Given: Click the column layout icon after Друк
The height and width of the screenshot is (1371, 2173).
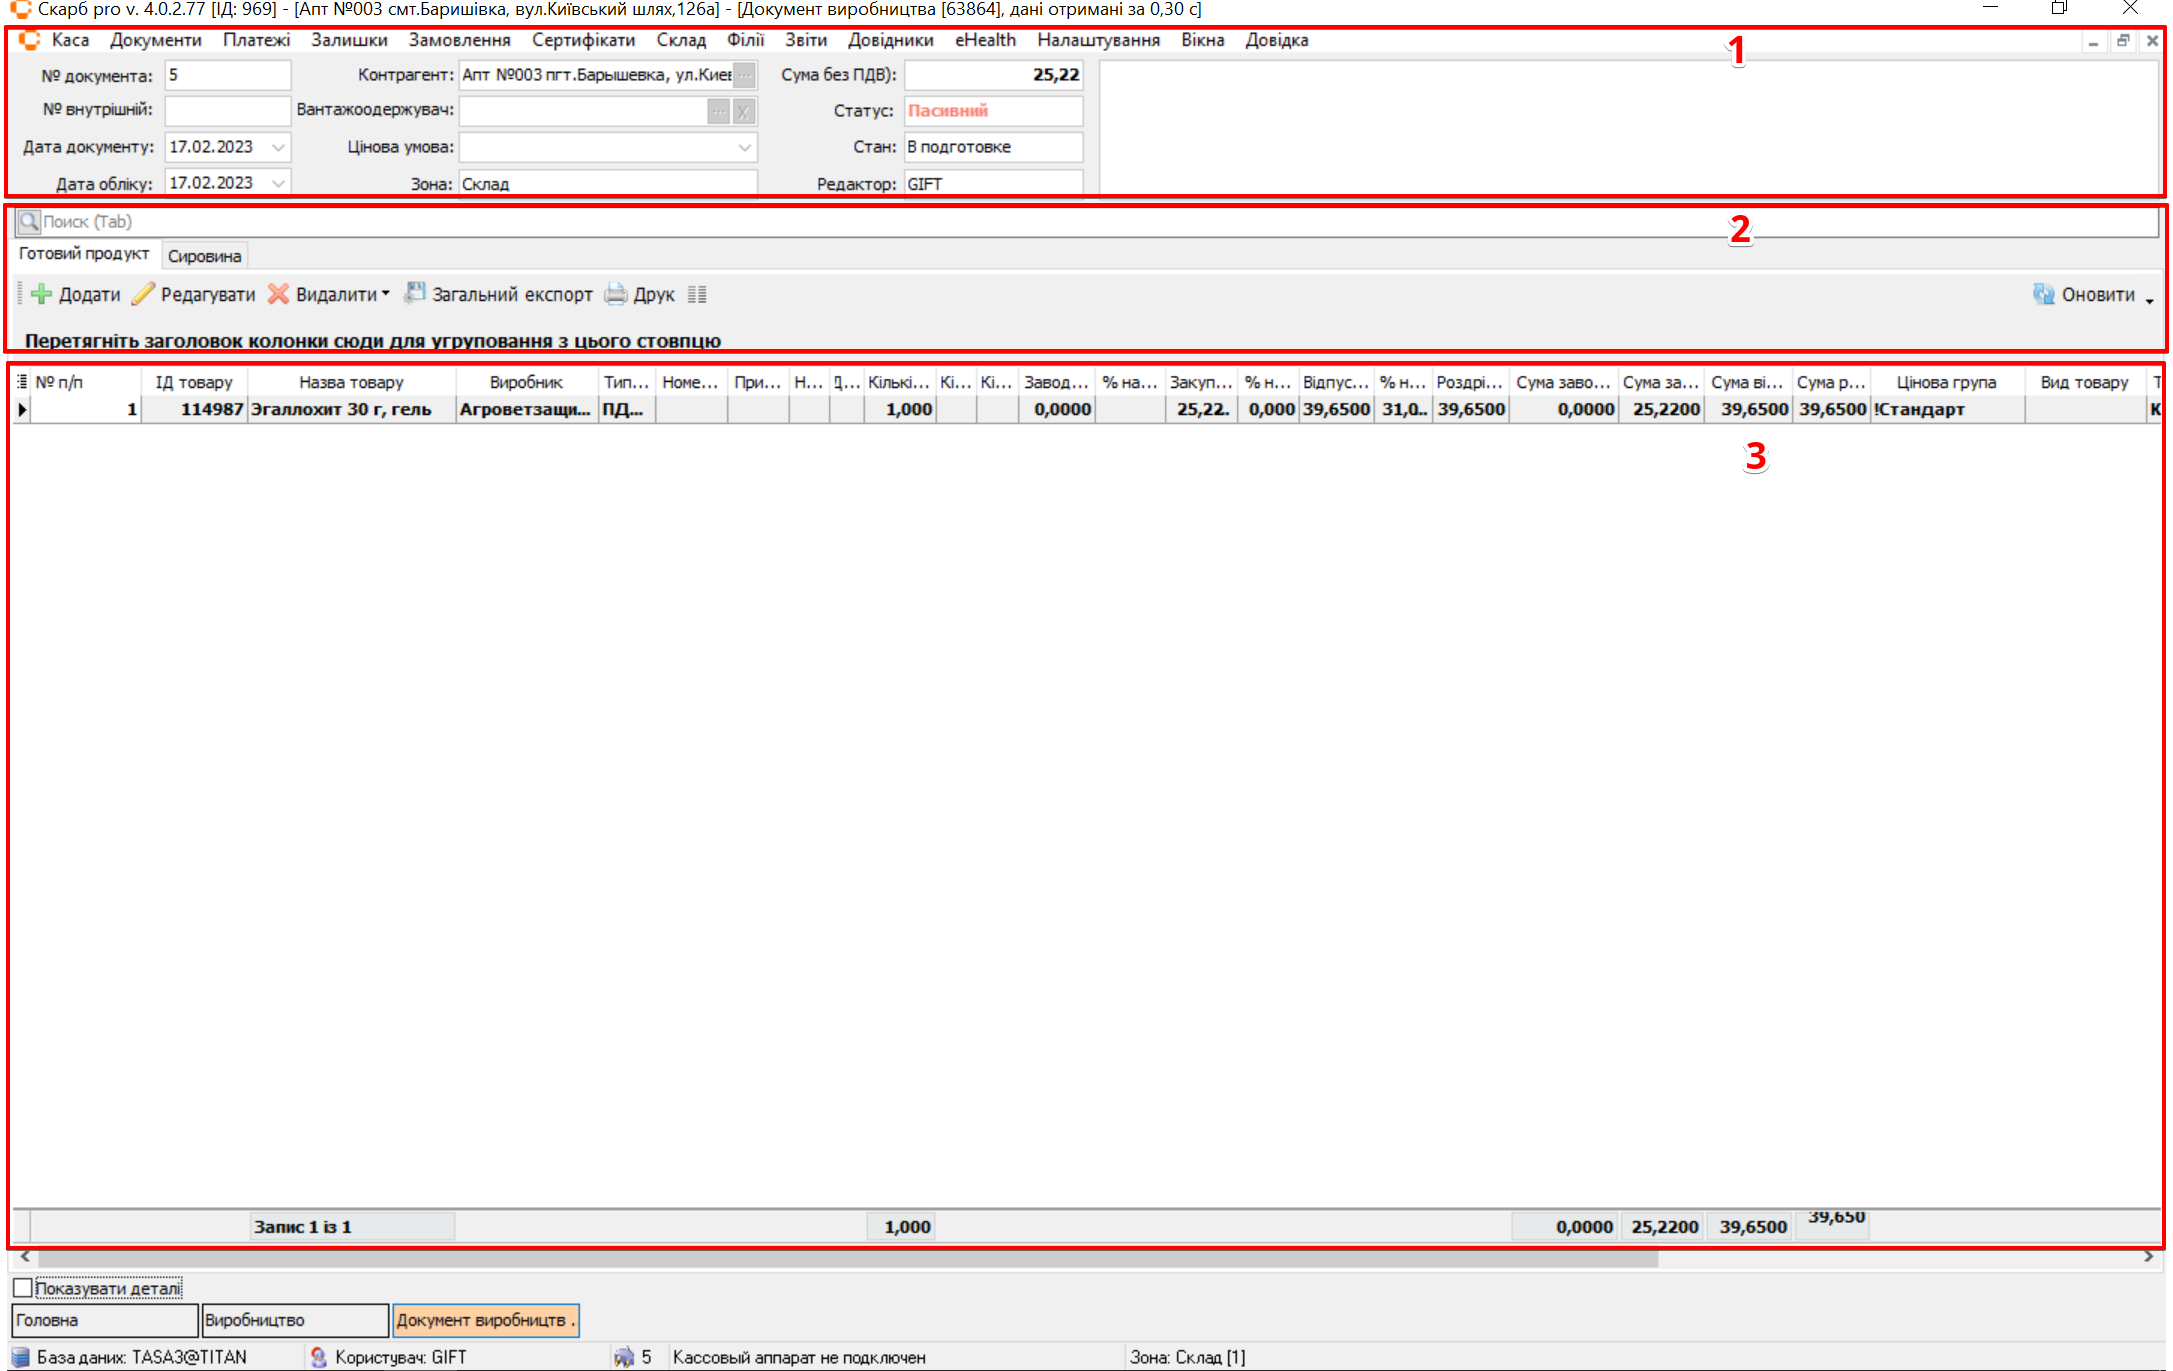Looking at the screenshot, I should (697, 294).
